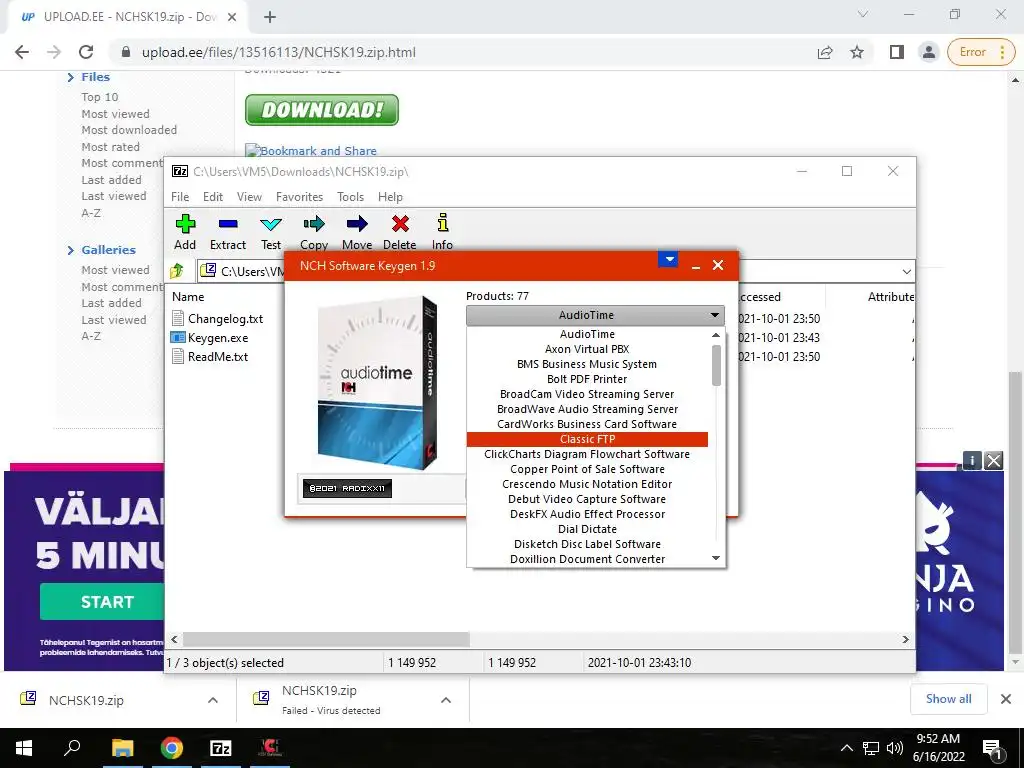Click the Add toolbar icon in 7-Zip
This screenshot has width=1024, height=768.
(x=185, y=224)
